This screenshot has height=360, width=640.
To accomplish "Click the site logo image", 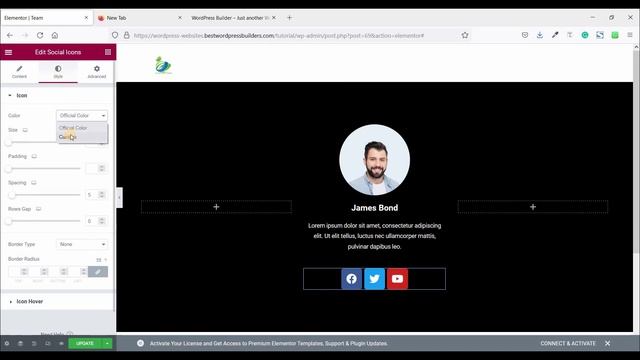I will (163, 65).
